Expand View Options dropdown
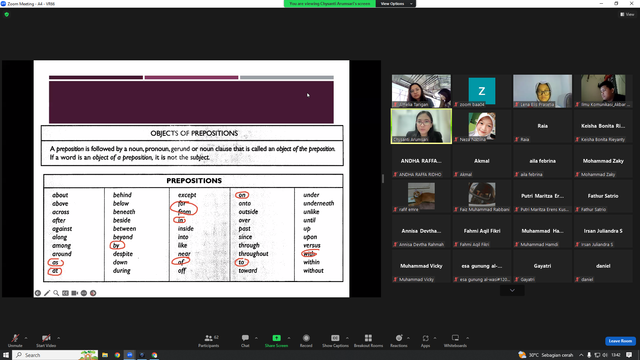 click(396, 4)
